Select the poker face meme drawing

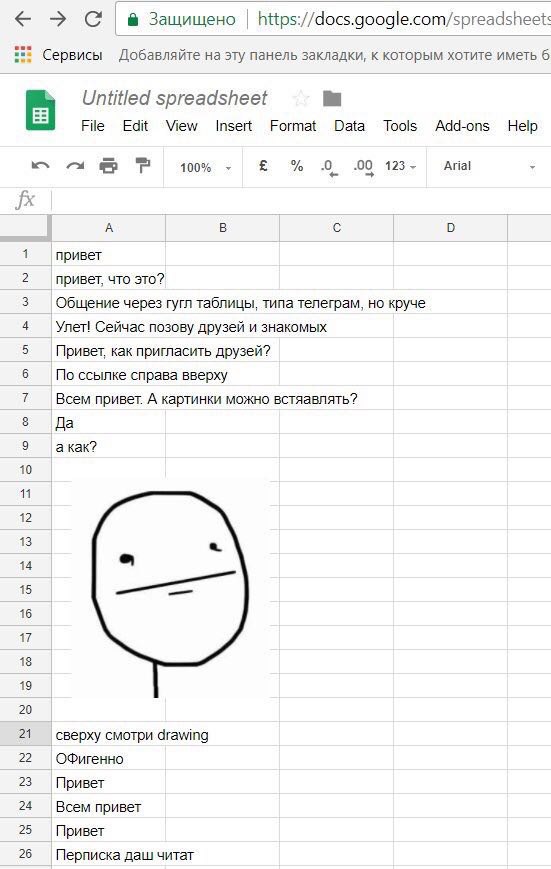(170, 588)
